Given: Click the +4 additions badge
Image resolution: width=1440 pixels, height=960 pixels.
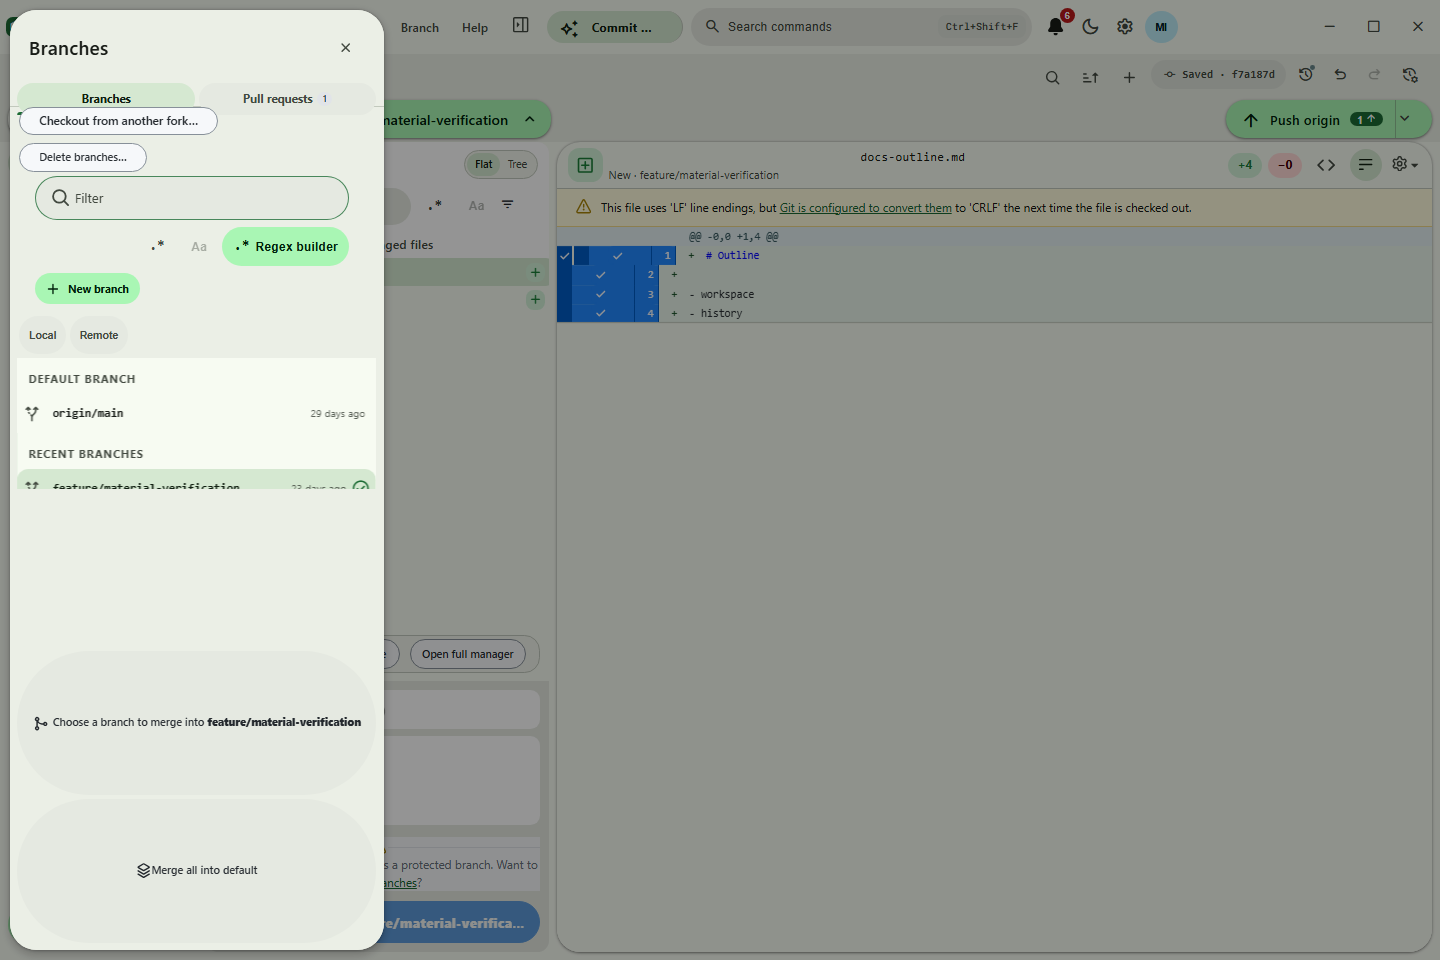Looking at the screenshot, I should point(1245,165).
